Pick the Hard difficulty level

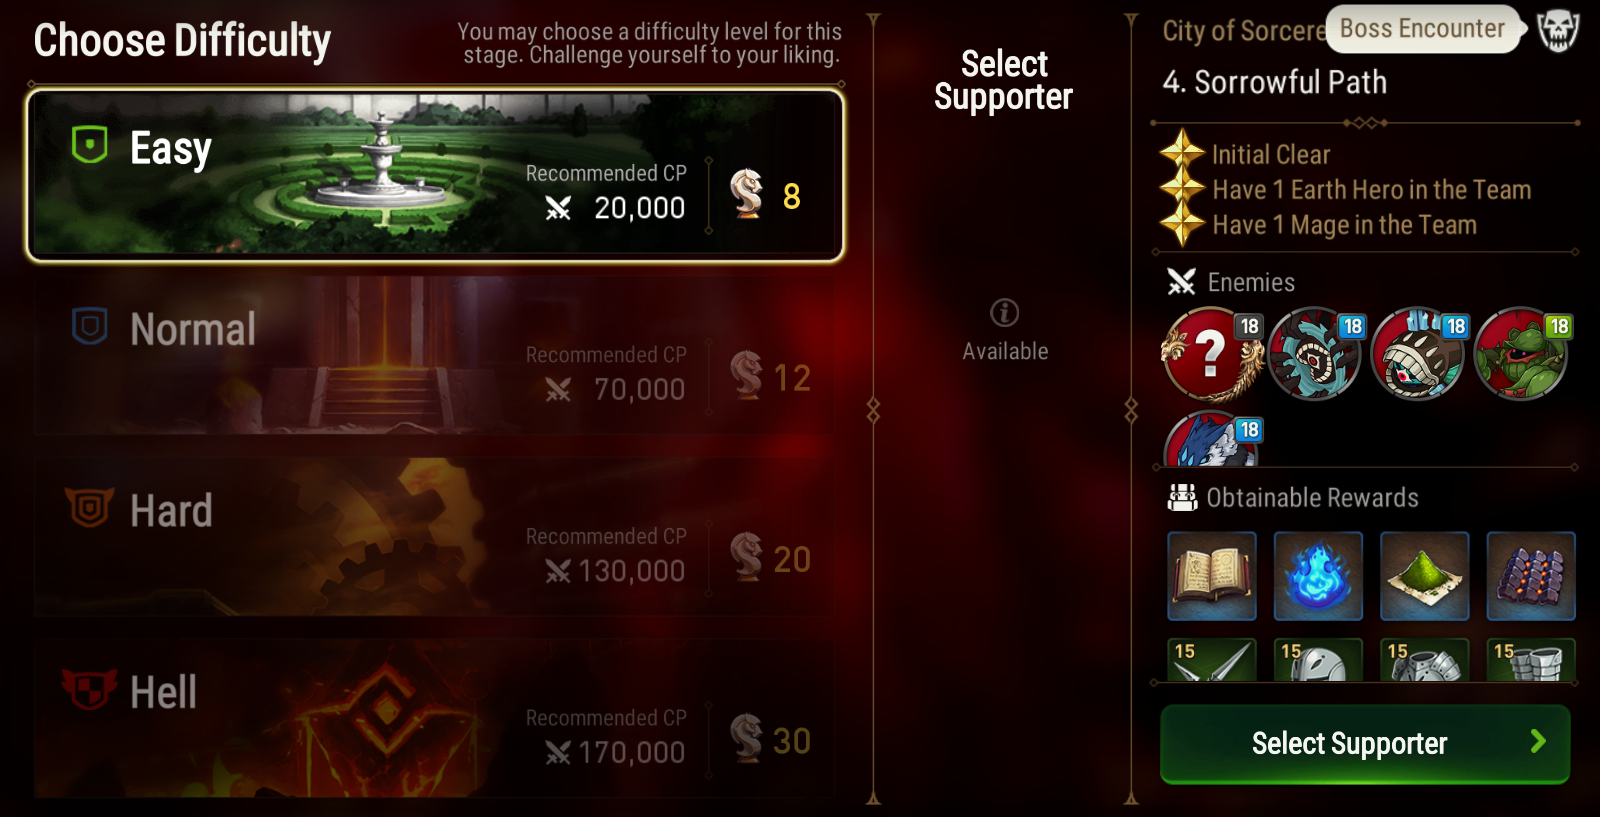coord(435,537)
